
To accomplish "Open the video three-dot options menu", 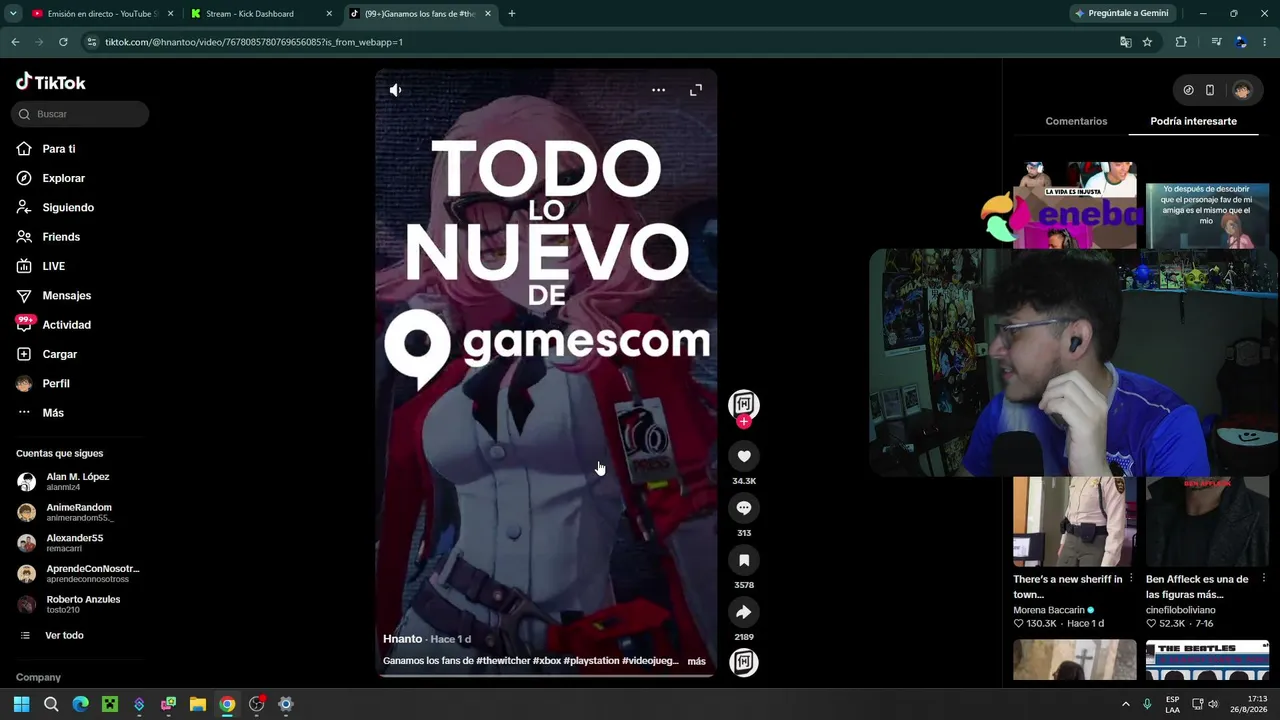I will 658,90.
